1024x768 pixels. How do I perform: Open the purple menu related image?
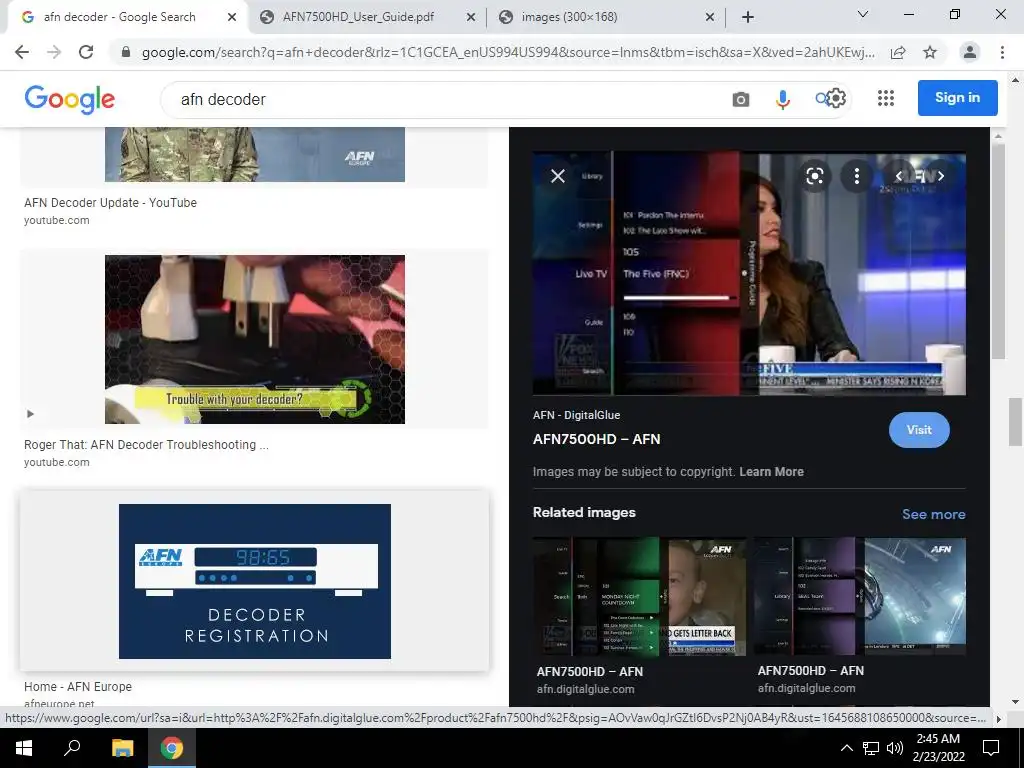click(860, 596)
